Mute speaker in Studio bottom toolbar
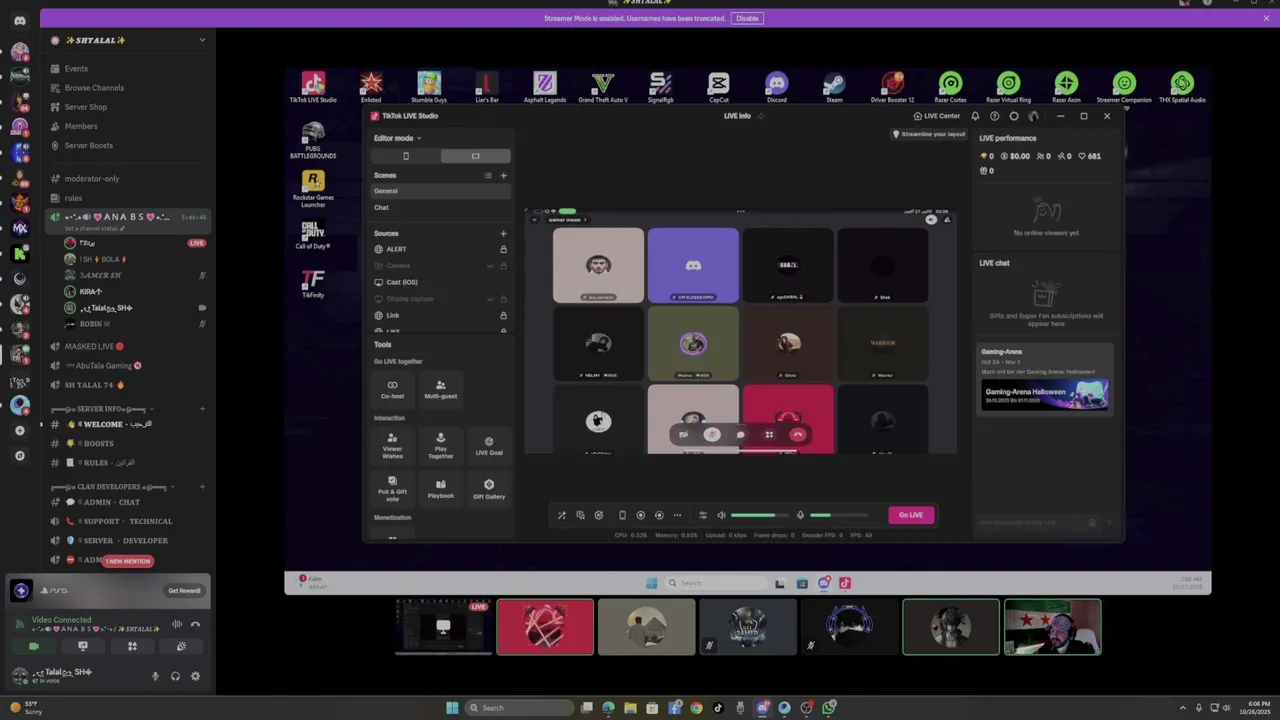This screenshot has height=720, width=1280. tap(721, 515)
